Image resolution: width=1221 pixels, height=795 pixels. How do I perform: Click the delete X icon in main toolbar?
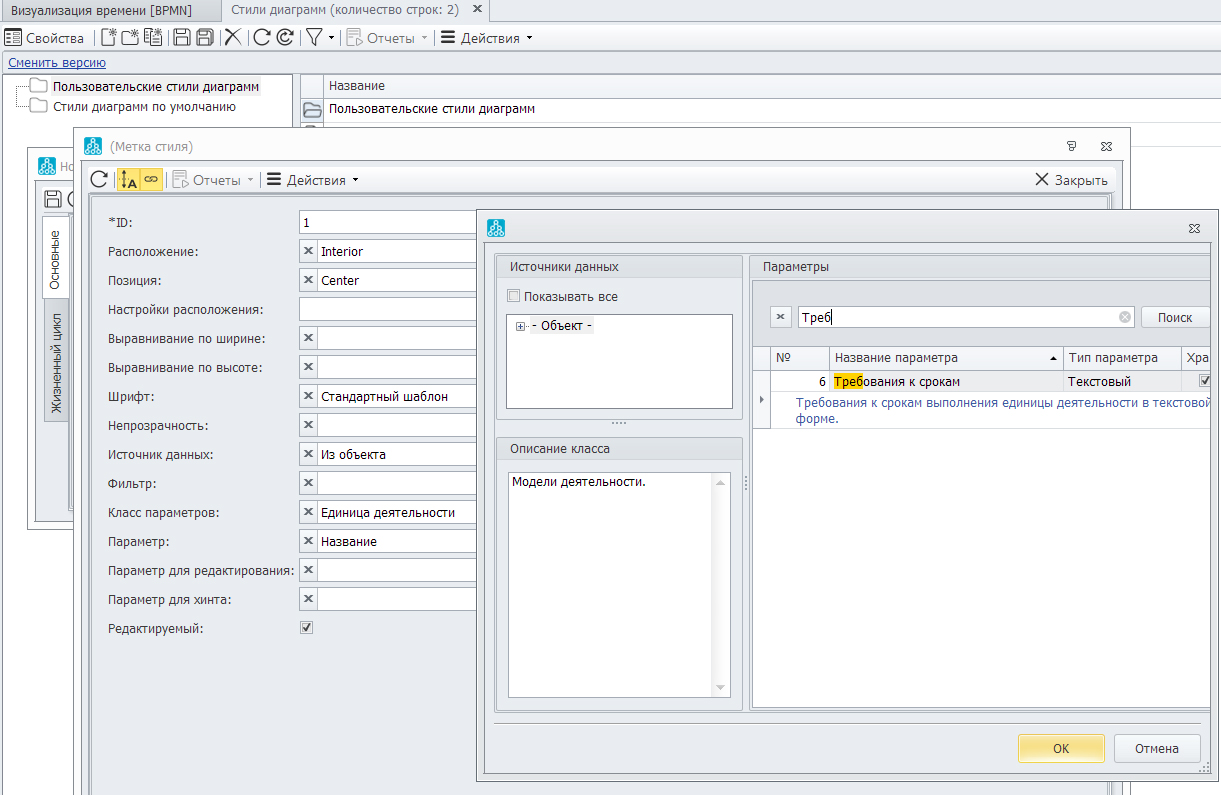(x=232, y=38)
